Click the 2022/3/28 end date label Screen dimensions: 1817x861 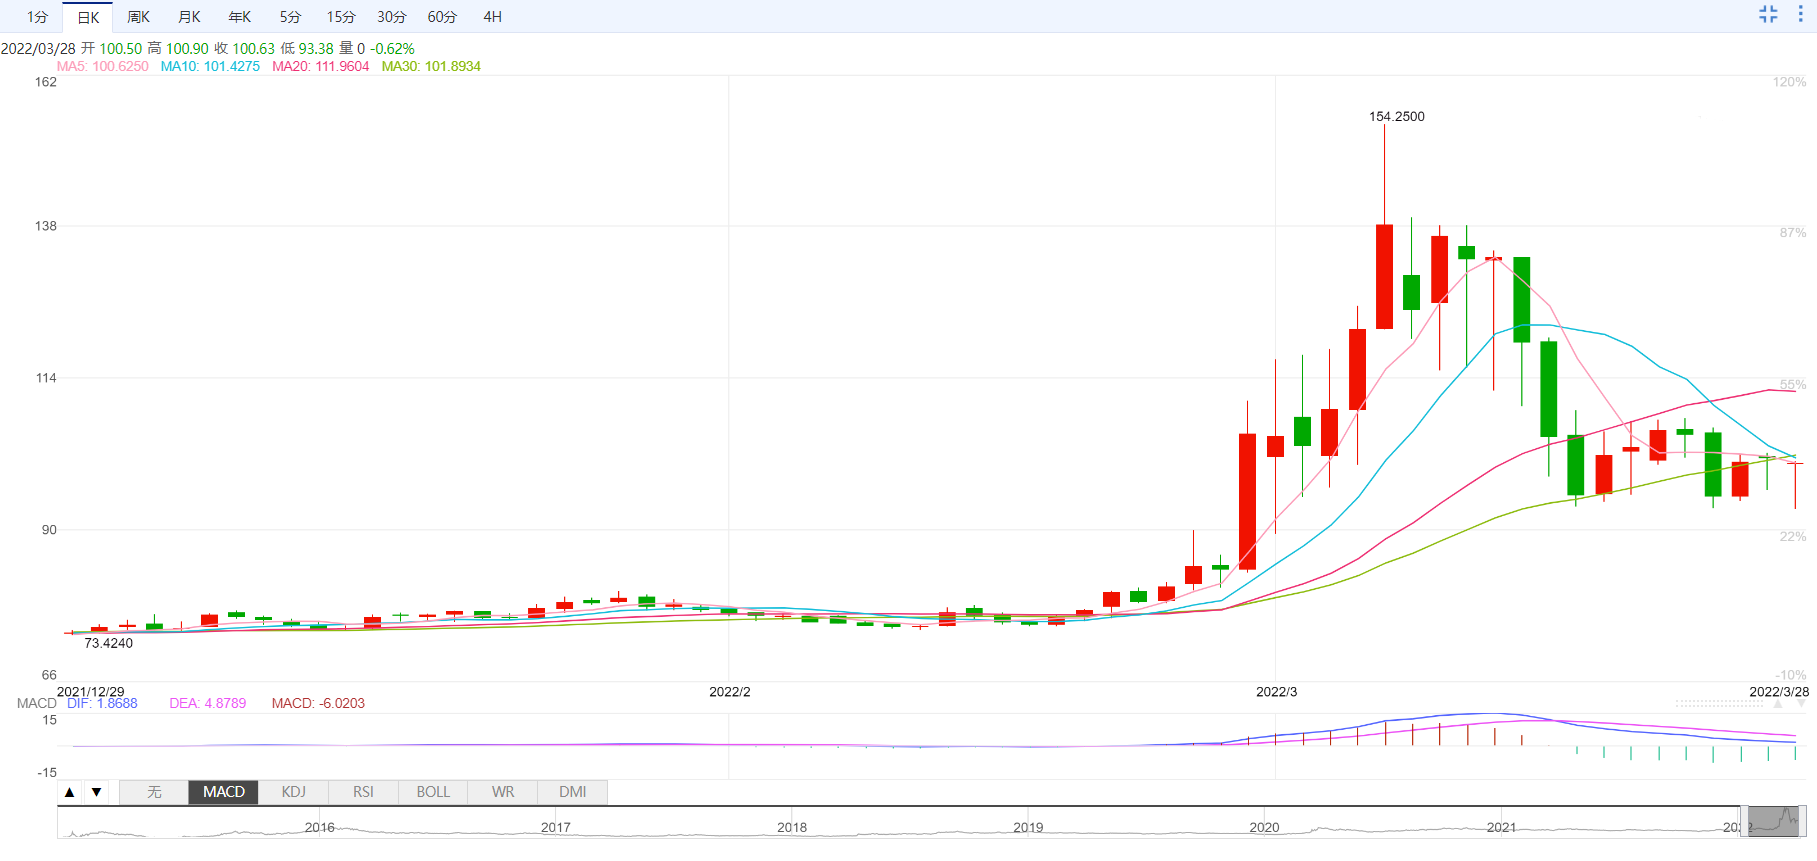pyautogui.click(x=1779, y=691)
